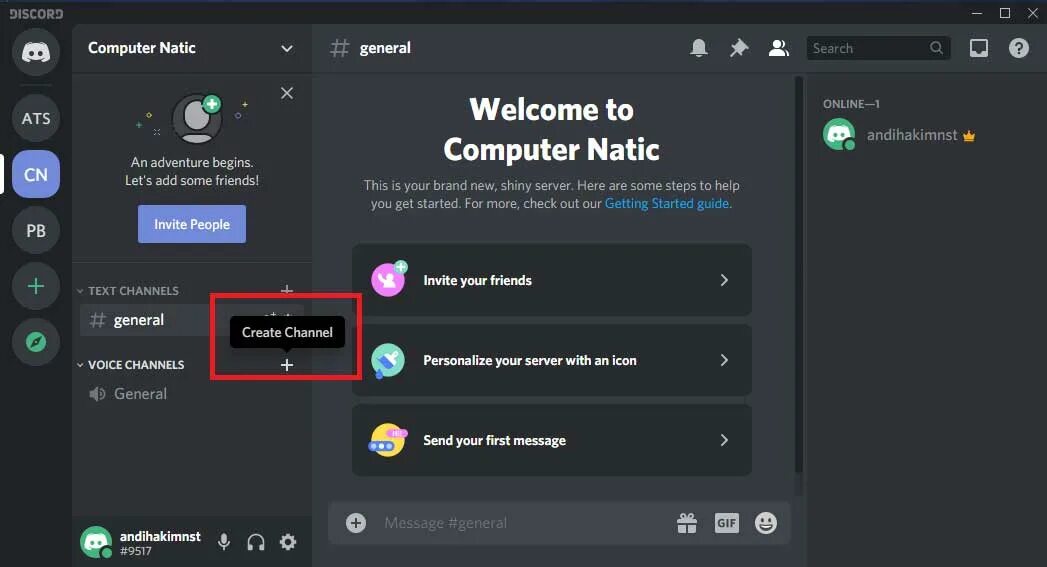Click the general channel header title

385,48
